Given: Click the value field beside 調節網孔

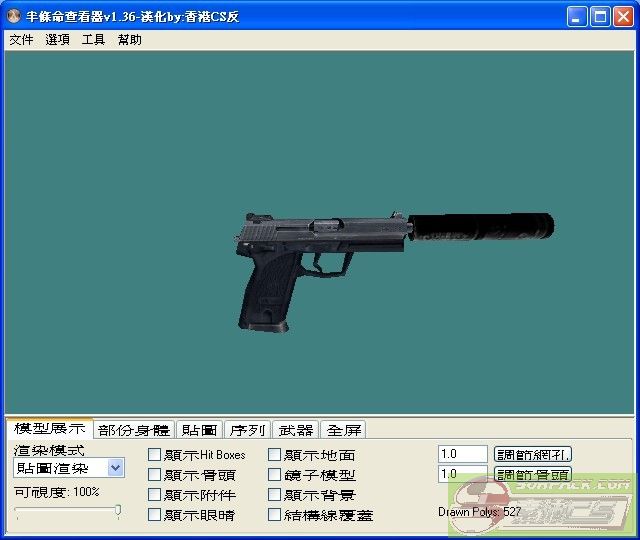Looking at the screenshot, I should 462,454.
